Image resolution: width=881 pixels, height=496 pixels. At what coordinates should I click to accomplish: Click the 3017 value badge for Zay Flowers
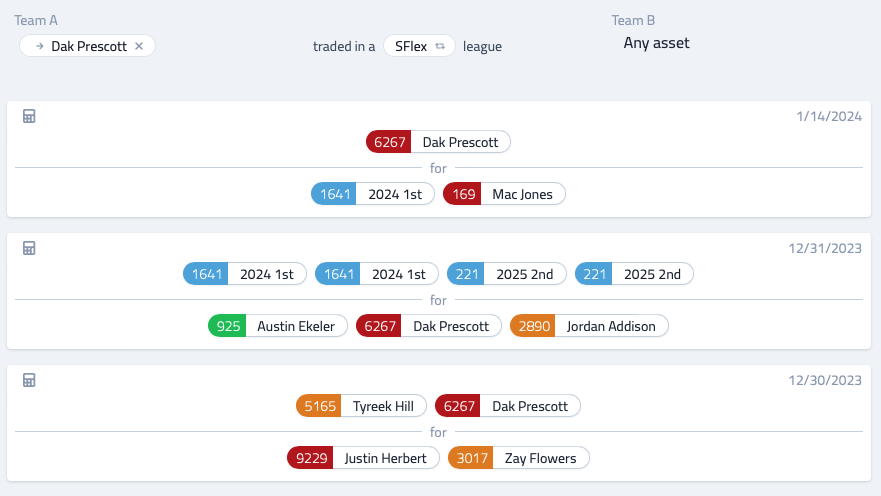pos(471,458)
